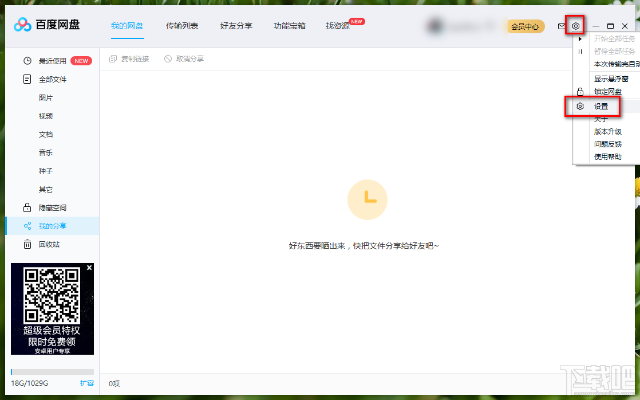Select 锁定网盘 lock option in menu

click(607, 91)
